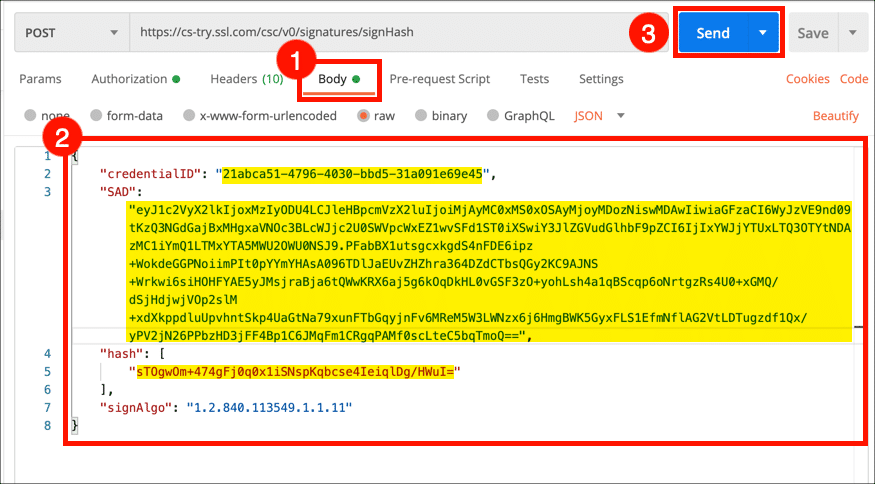Image resolution: width=875 pixels, height=484 pixels.
Task: Open the Send button dropdown arrow
Action: [x=763, y=33]
